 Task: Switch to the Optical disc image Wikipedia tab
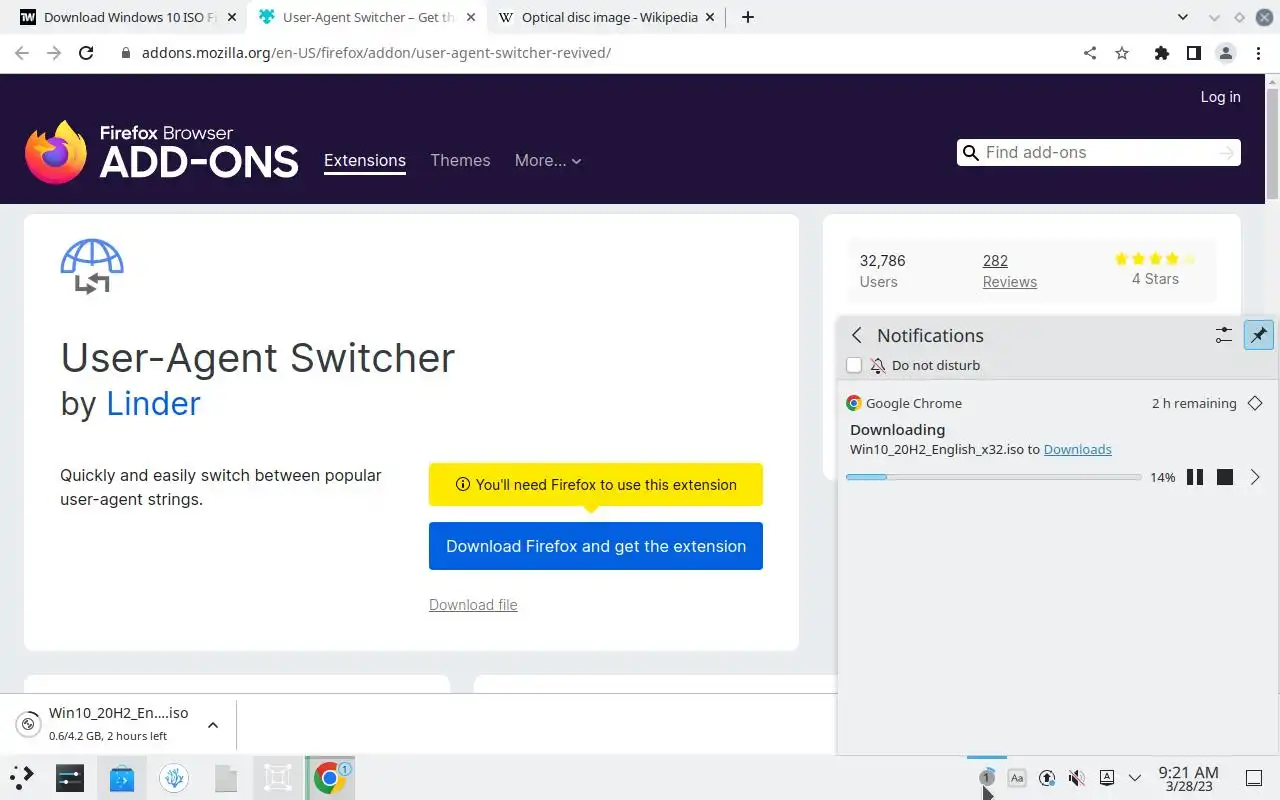[x=607, y=17]
